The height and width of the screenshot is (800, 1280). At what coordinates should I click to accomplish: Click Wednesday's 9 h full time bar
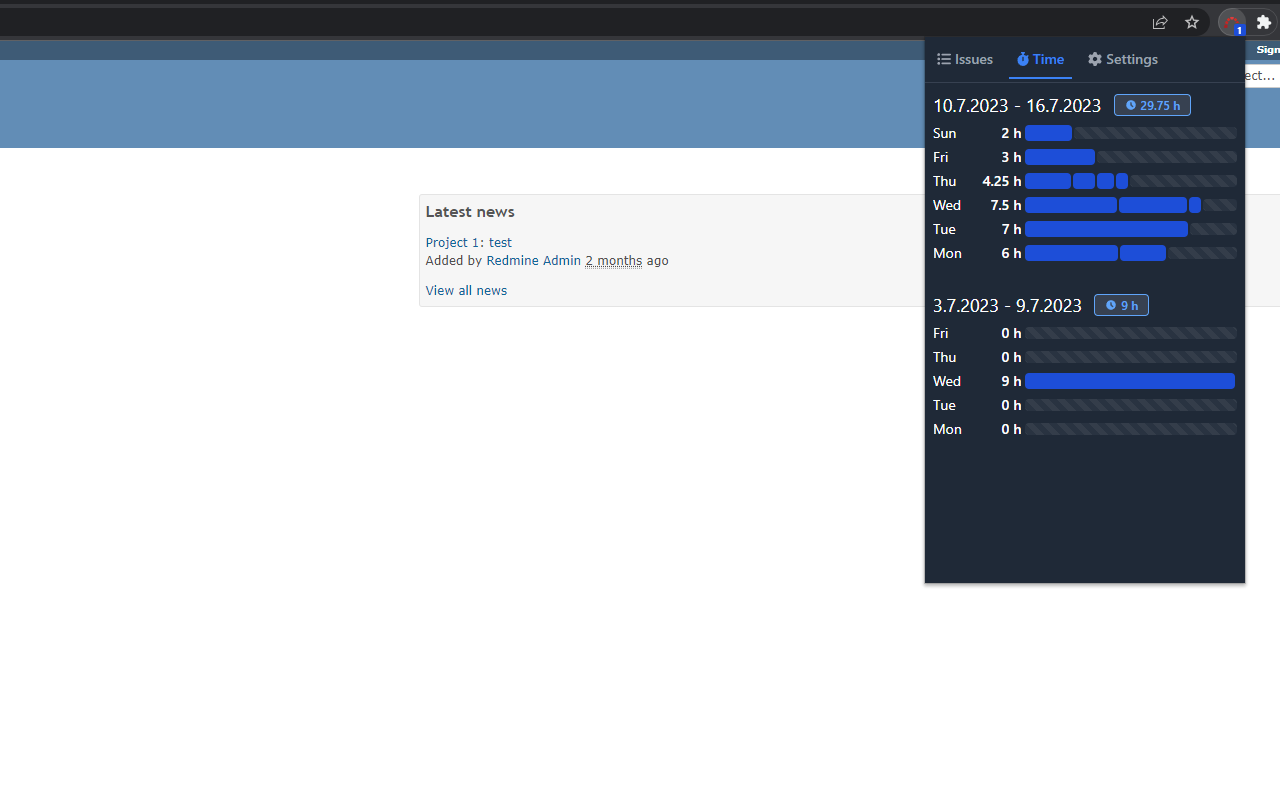coord(1130,381)
